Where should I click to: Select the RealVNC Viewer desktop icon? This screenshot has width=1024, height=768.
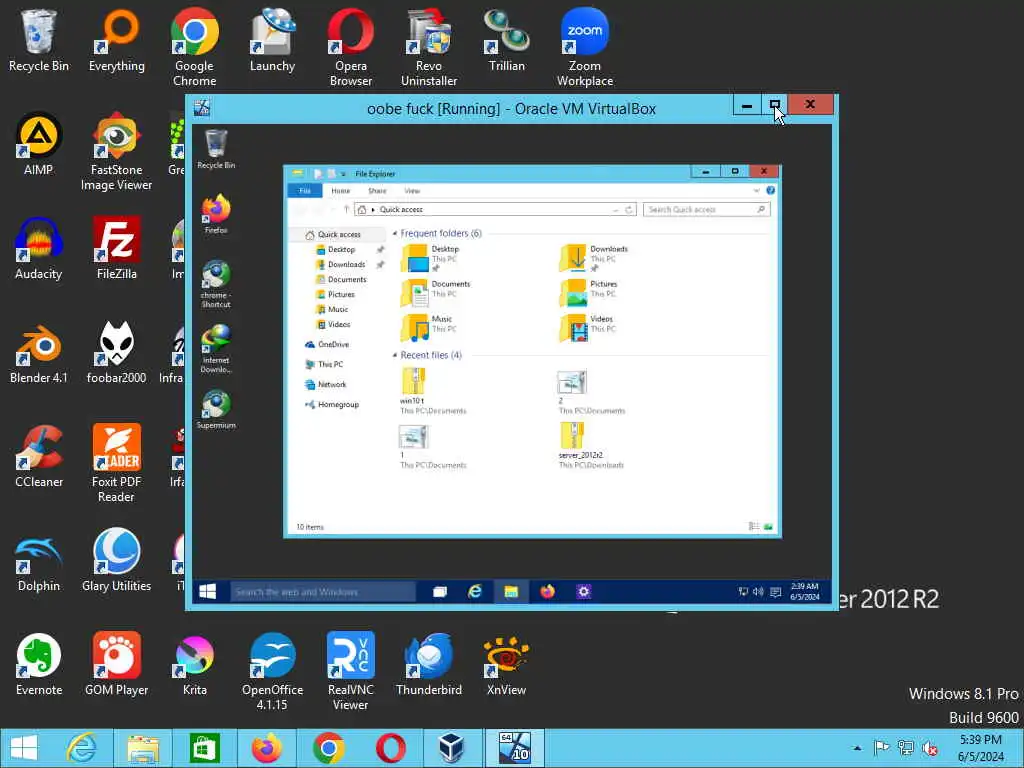351,672
